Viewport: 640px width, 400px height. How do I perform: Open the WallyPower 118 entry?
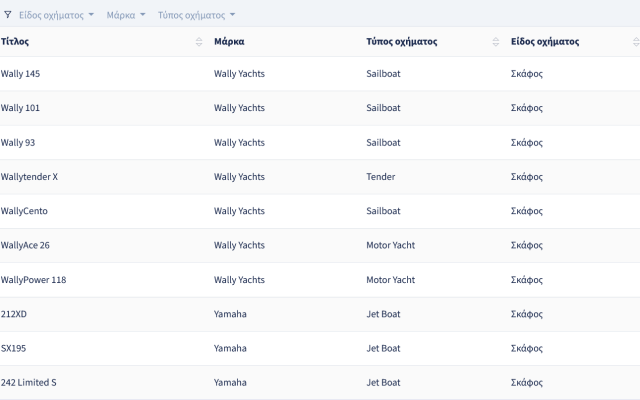click(x=34, y=280)
